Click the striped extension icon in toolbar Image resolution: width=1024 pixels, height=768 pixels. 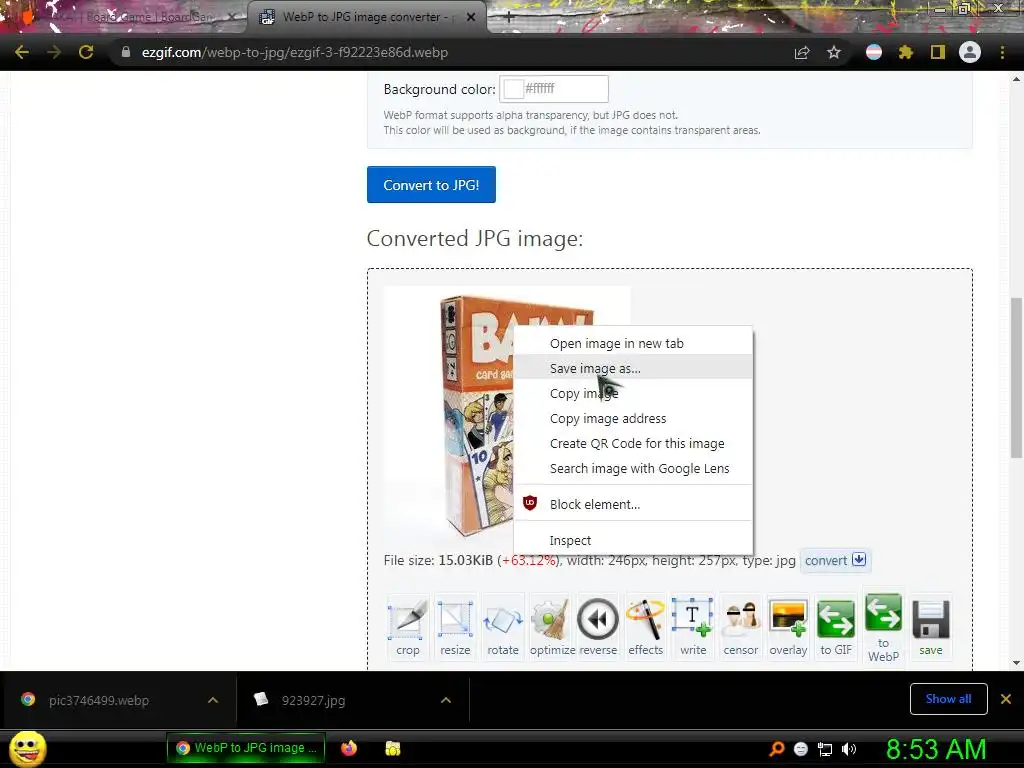tap(874, 52)
